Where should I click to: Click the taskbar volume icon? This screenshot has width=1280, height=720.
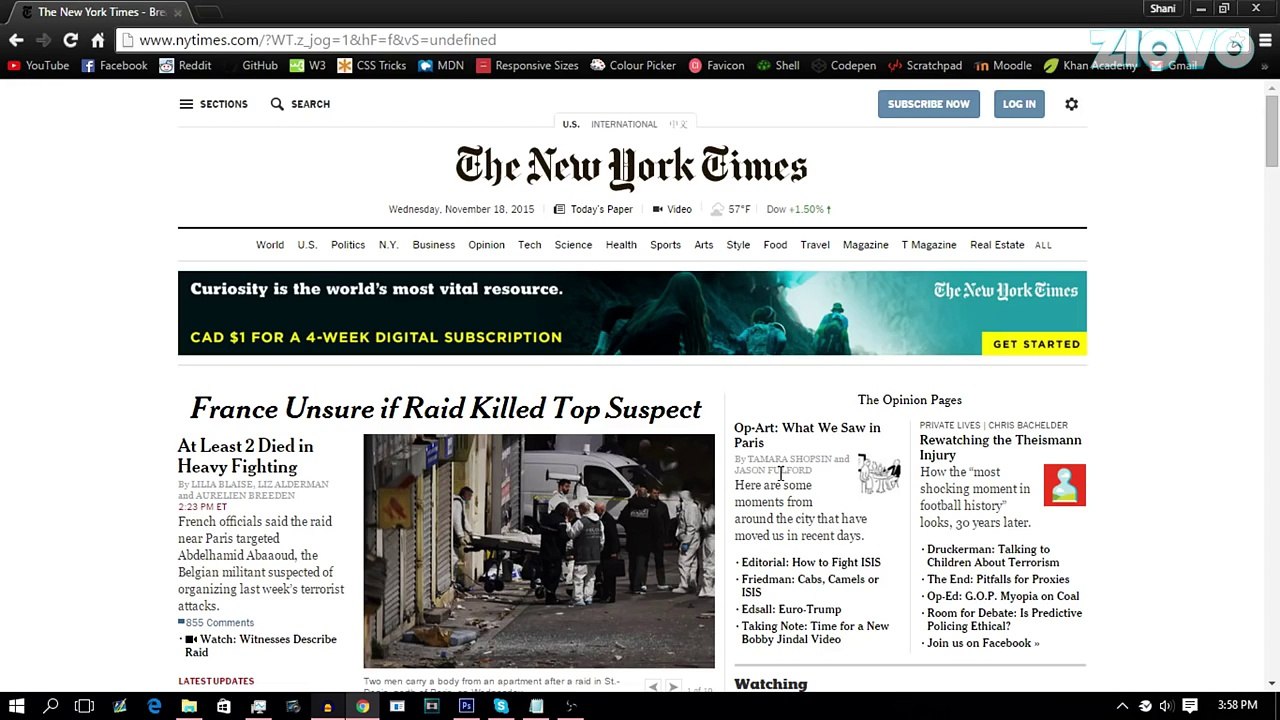coord(1166,706)
